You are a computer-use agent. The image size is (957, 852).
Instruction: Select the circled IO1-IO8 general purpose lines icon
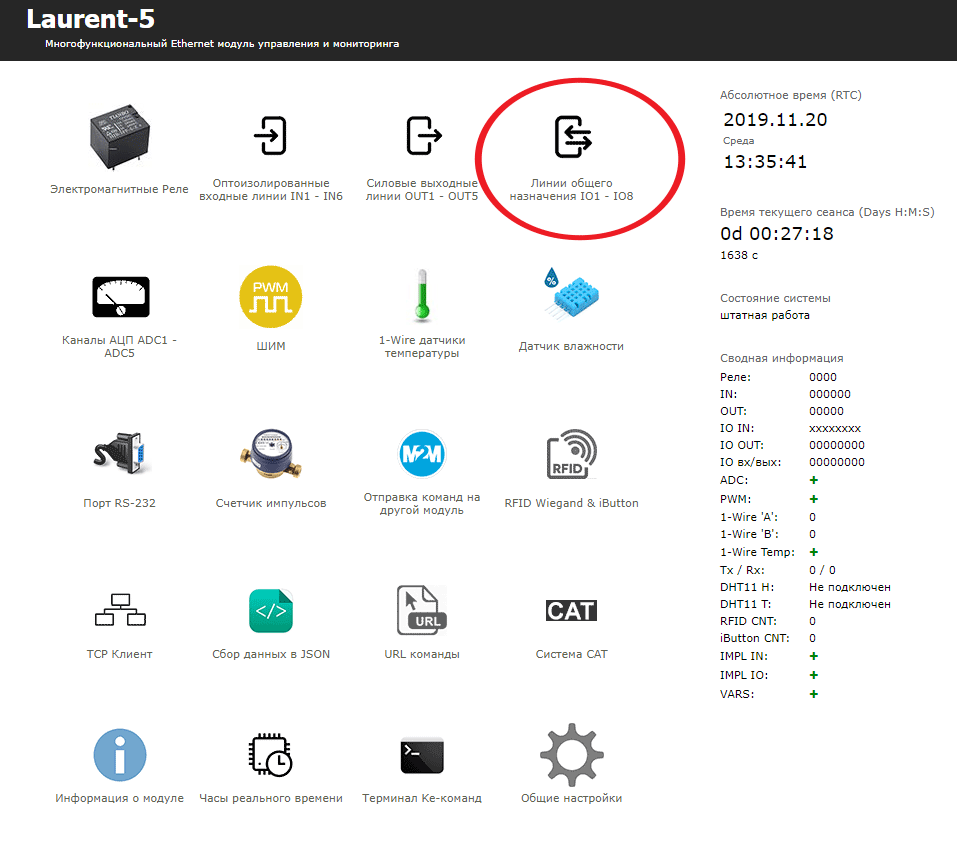click(x=573, y=138)
